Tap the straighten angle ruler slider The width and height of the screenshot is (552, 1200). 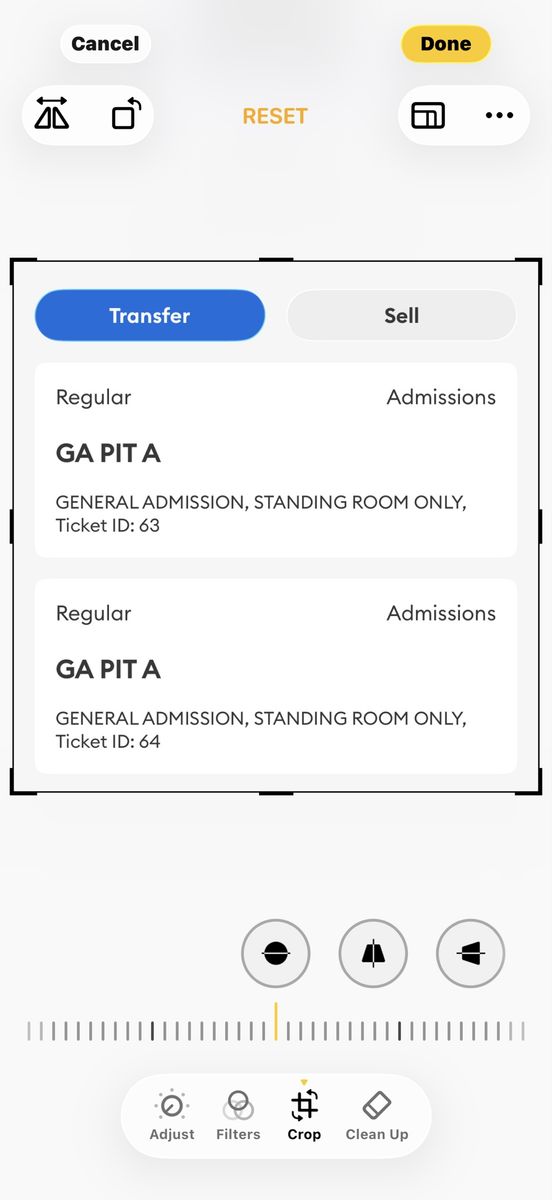click(x=276, y=1030)
